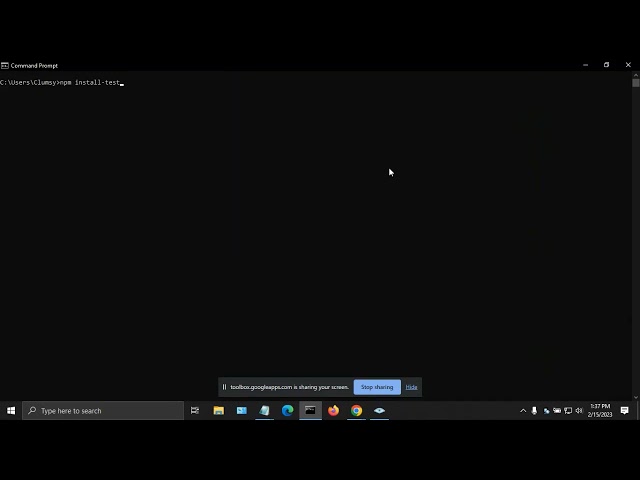Click the display/project tray icon

(x=568, y=411)
